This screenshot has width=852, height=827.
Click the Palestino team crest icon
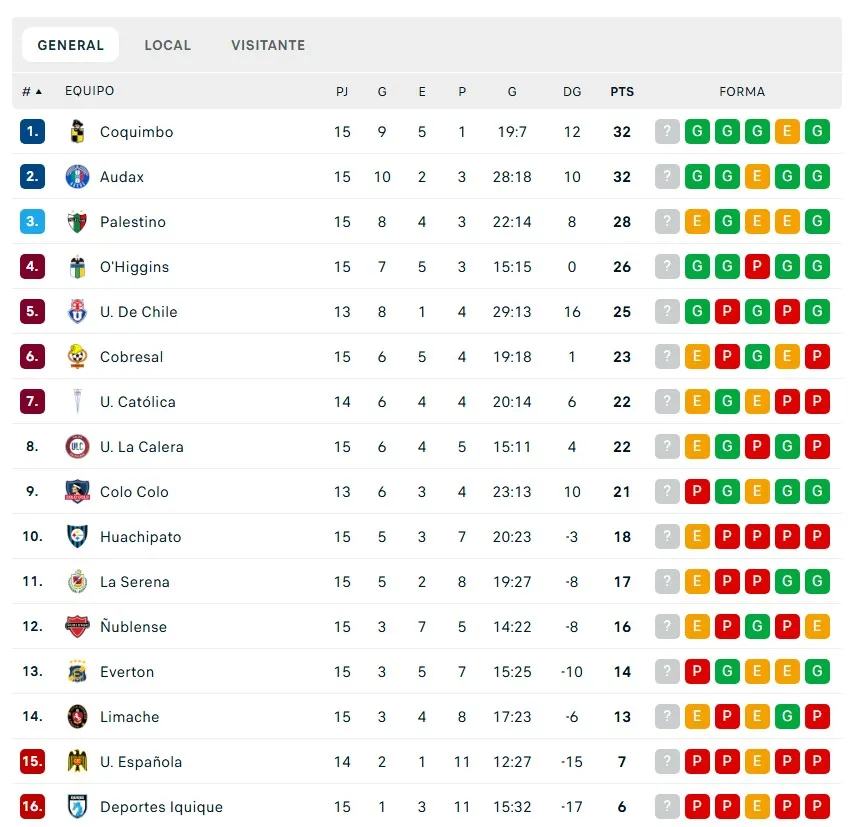(77, 222)
